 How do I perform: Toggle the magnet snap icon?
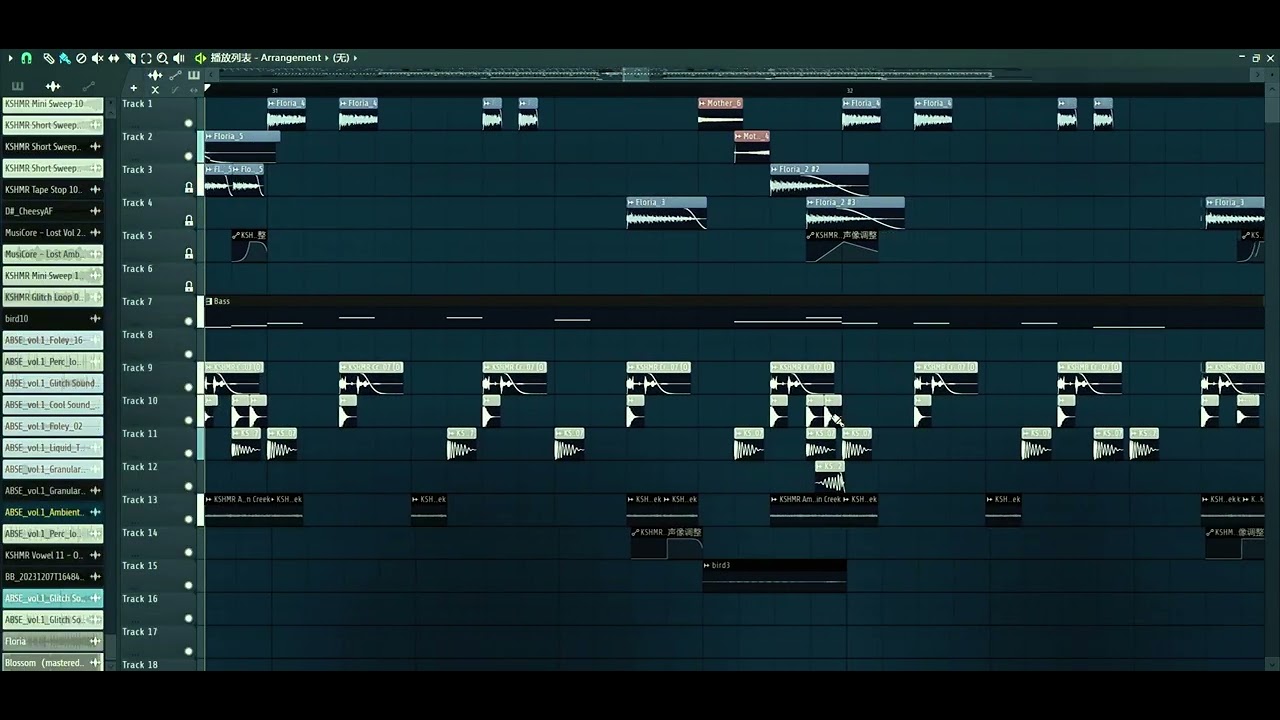pos(27,58)
